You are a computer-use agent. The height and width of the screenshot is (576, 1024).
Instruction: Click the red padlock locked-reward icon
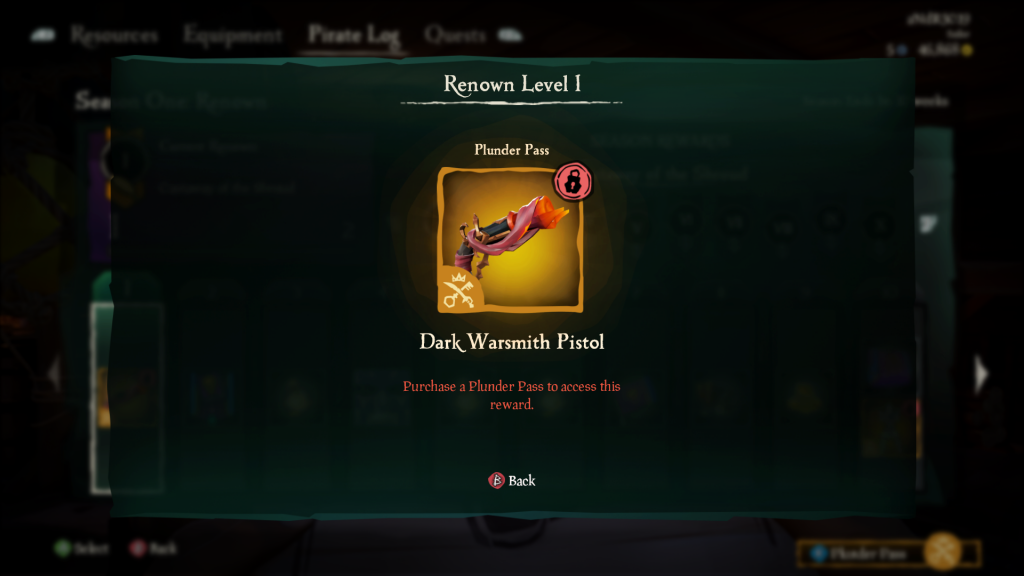tap(573, 182)
